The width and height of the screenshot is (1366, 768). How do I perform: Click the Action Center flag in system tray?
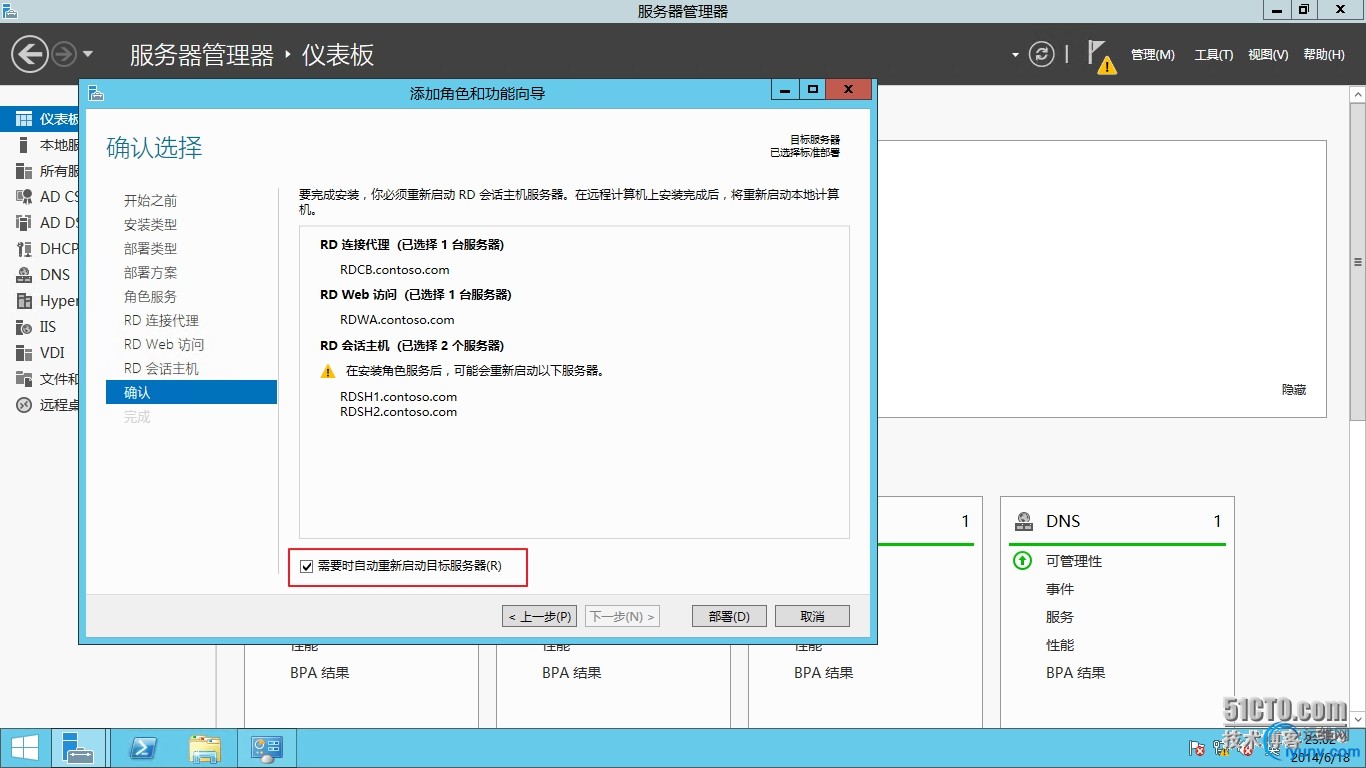[1197, 748]
